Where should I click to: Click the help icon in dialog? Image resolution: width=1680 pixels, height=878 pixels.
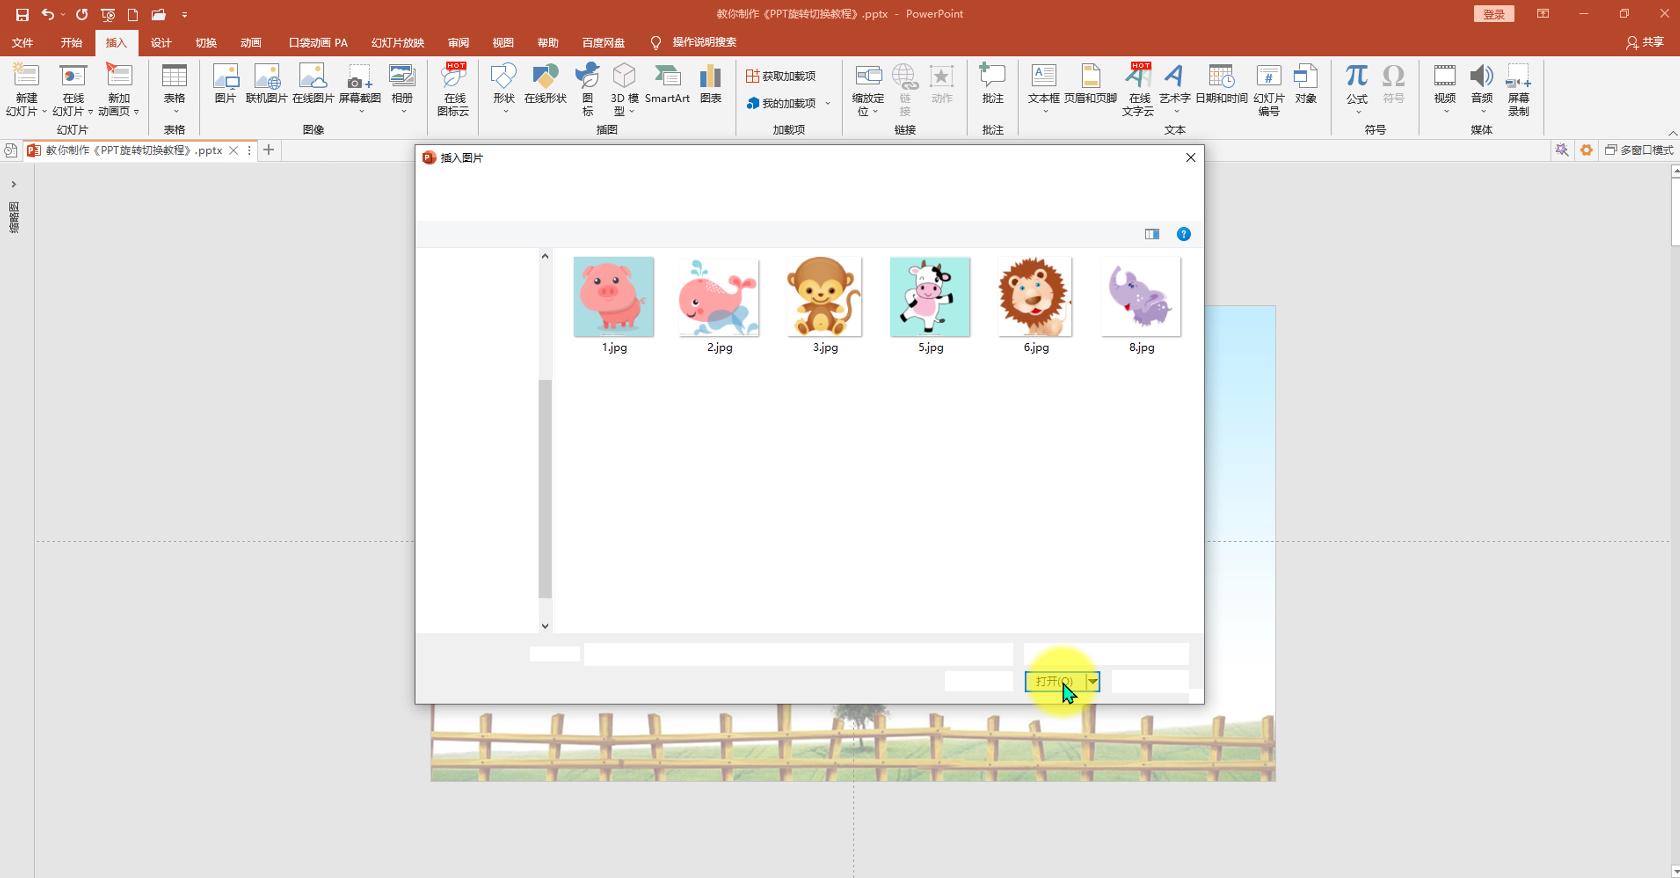tap(1183, 234)
